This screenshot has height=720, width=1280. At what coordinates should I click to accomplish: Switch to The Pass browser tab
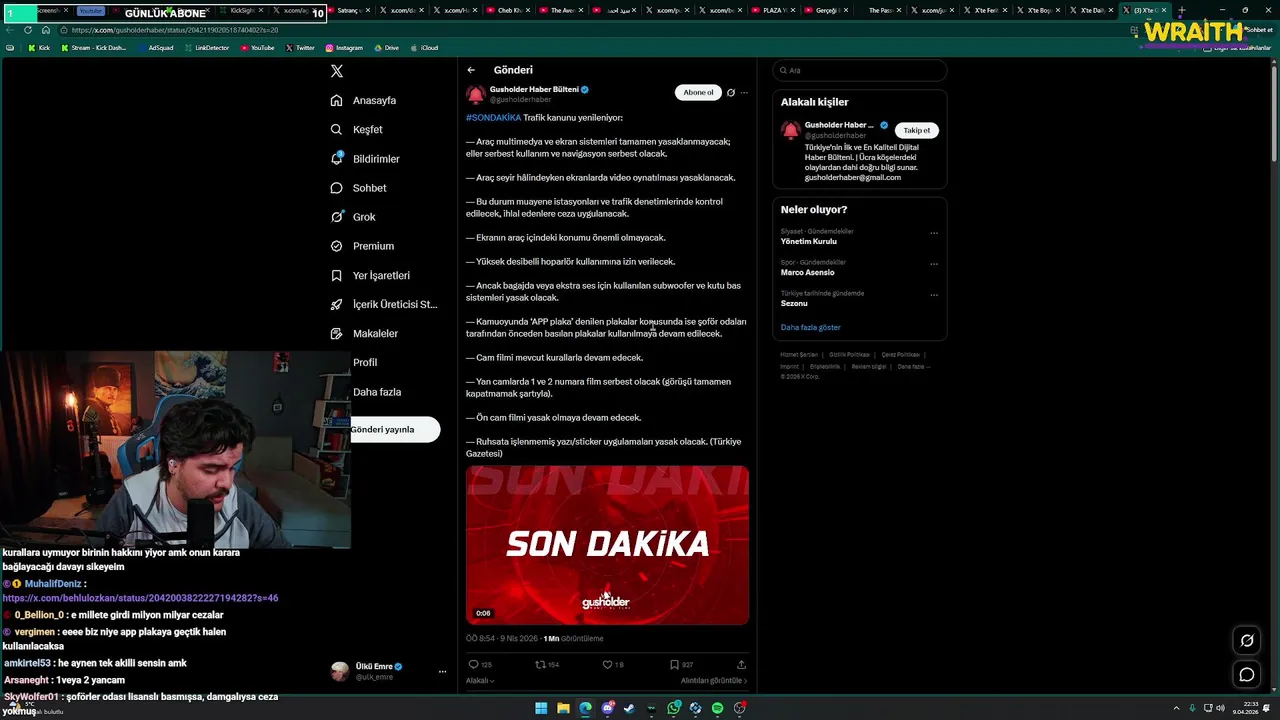pyautogui.click(x=881, y=10)
